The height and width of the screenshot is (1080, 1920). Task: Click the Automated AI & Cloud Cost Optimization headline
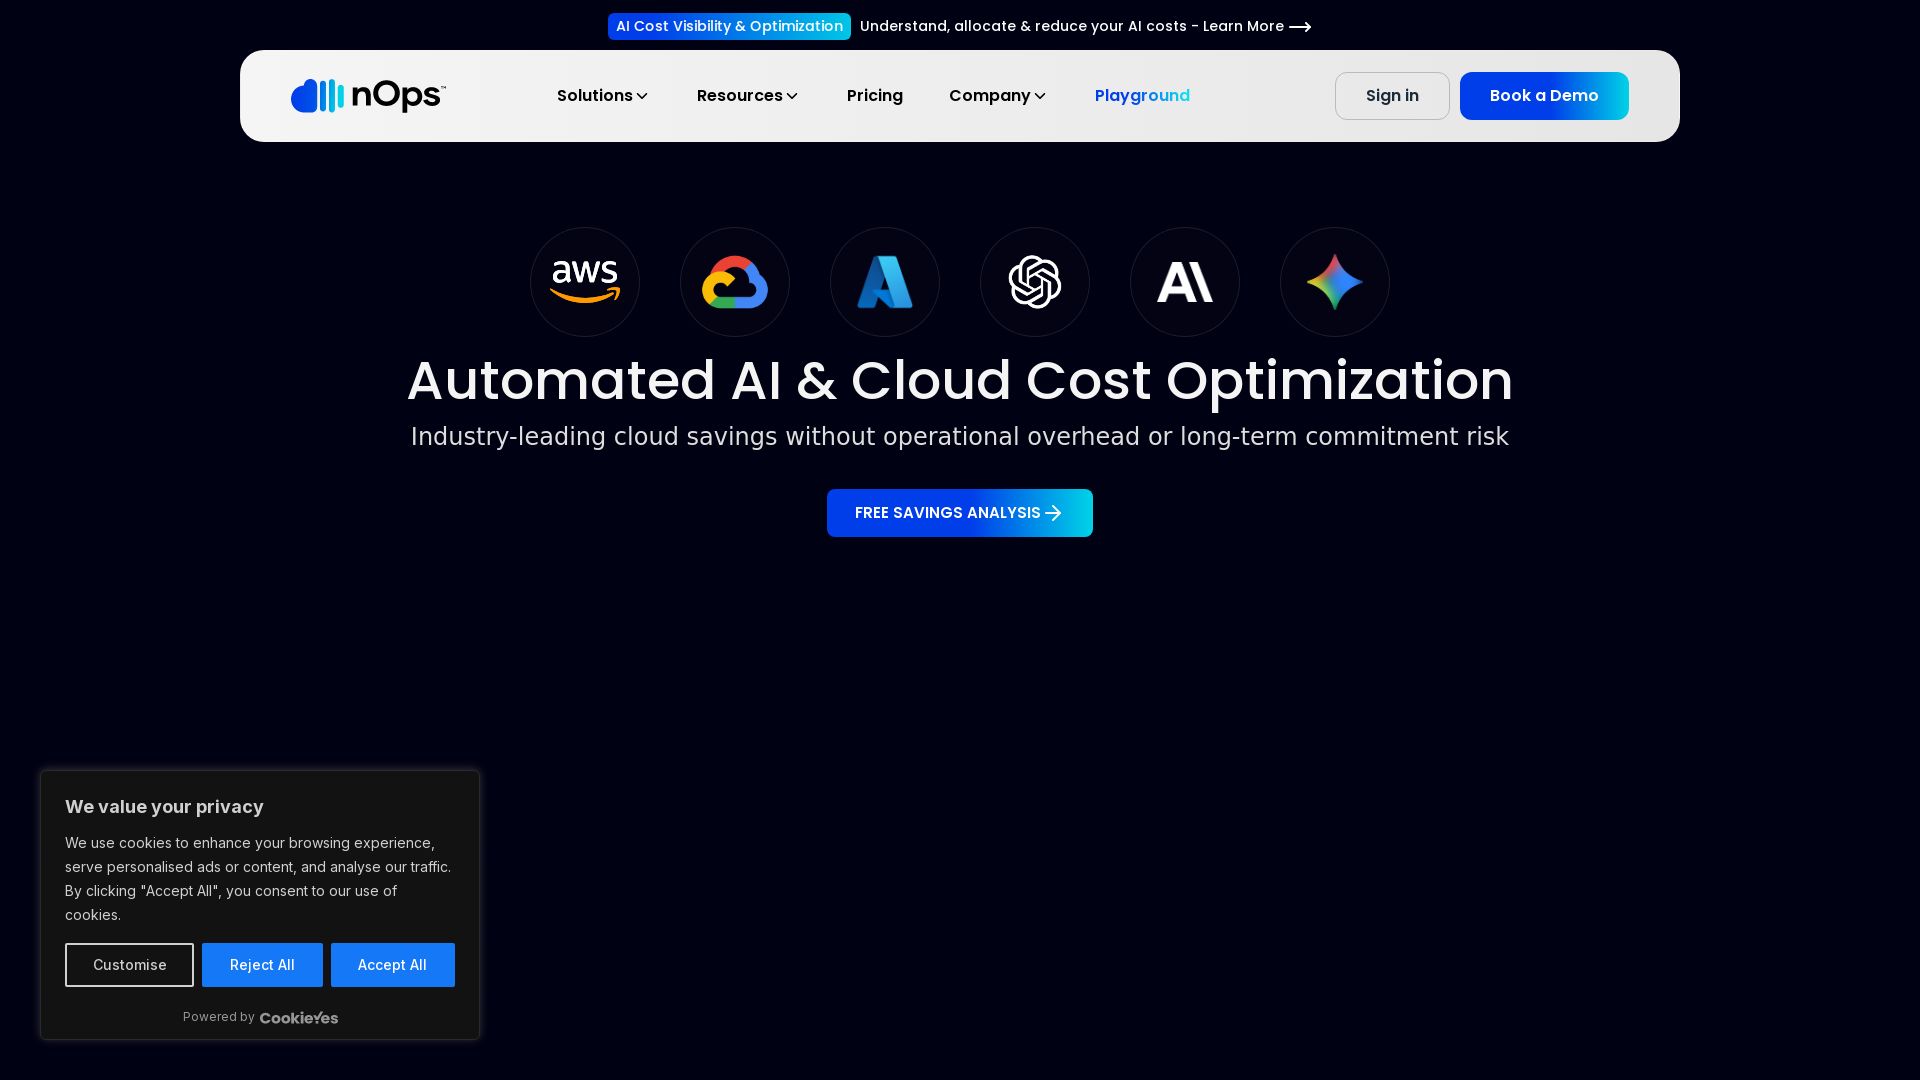pyautogui.click(x=960, y=381)
